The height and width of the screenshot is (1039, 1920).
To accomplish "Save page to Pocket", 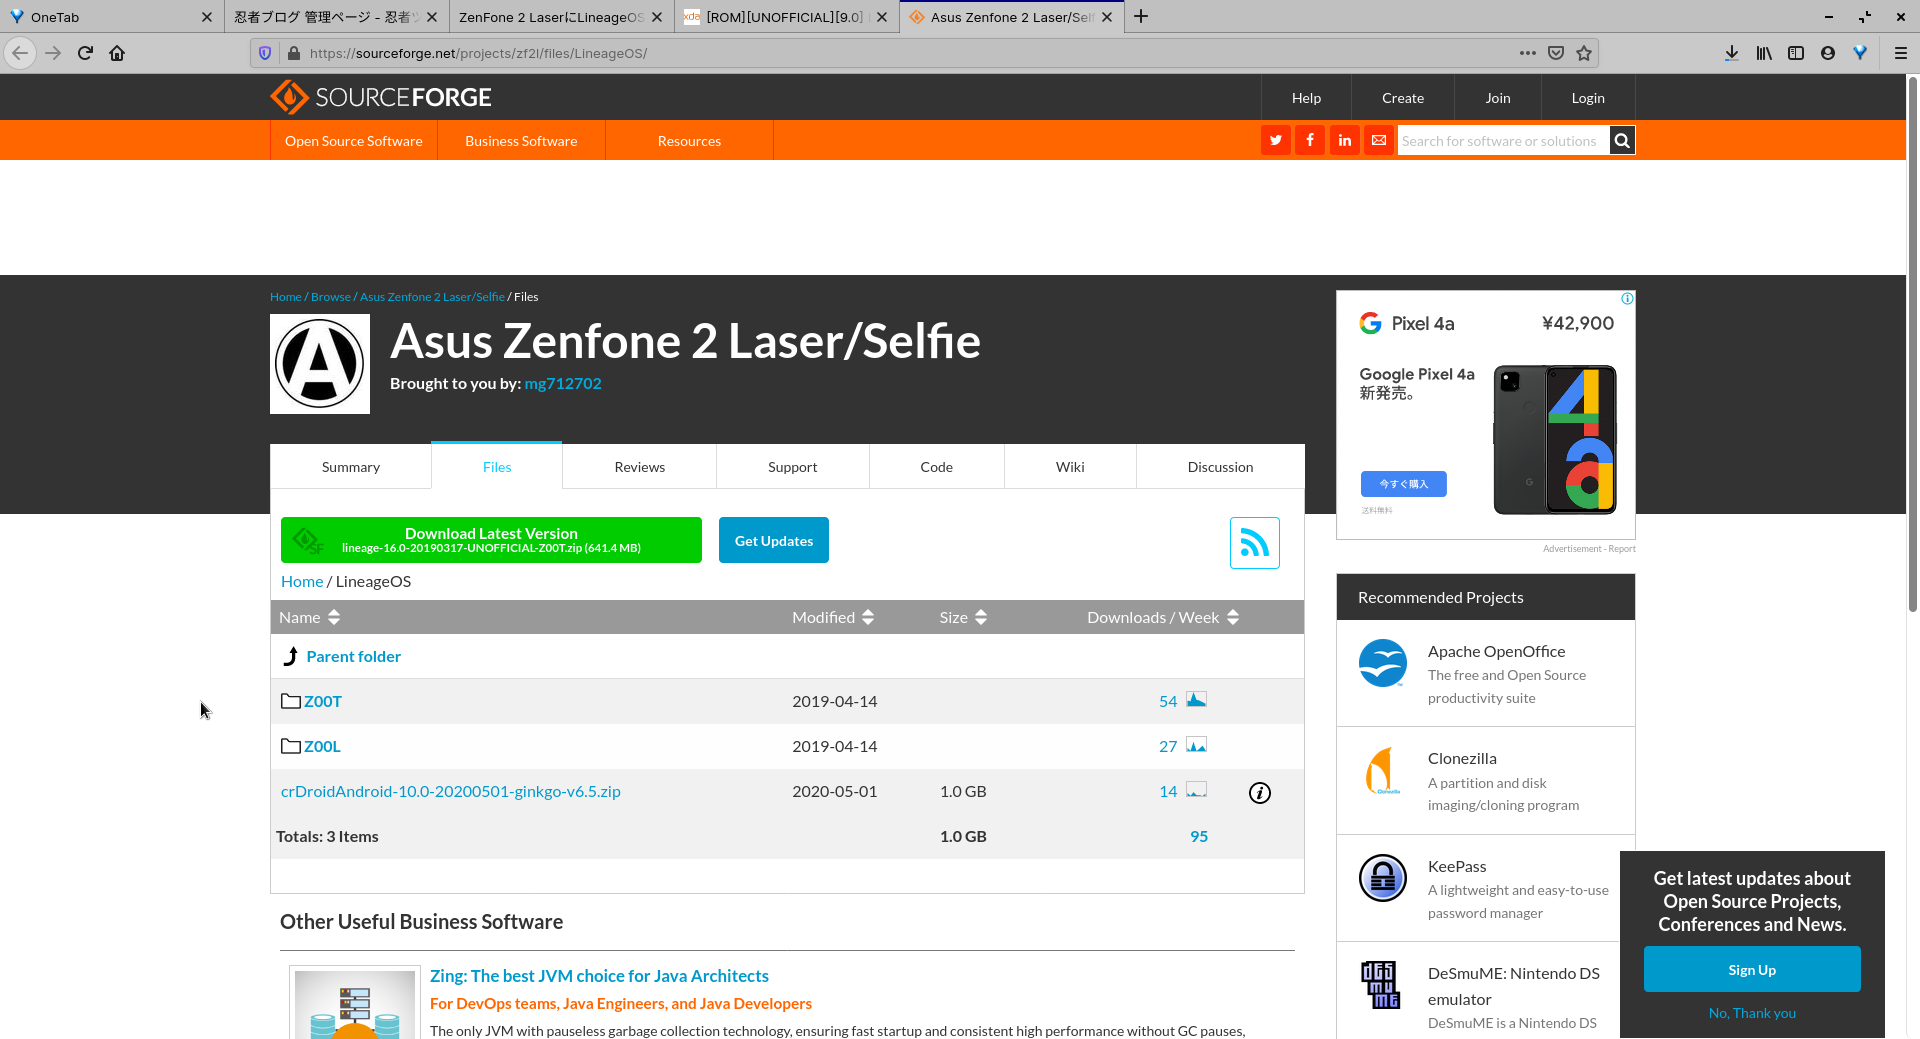I will click(x=1556, y=53).
